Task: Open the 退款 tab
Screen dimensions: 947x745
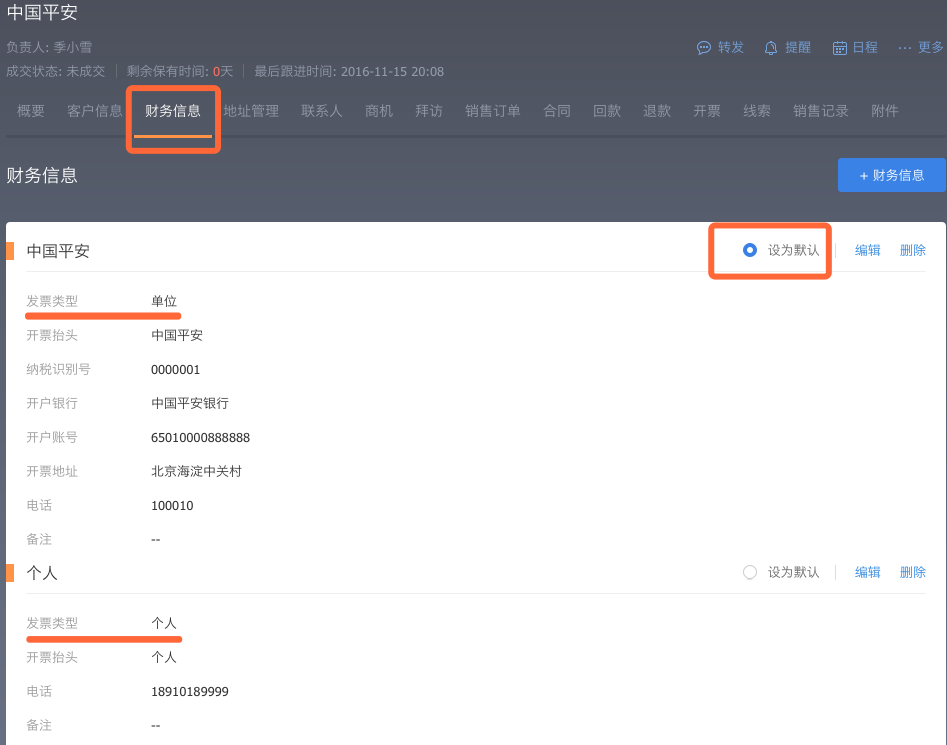Action: click(657, 111)
